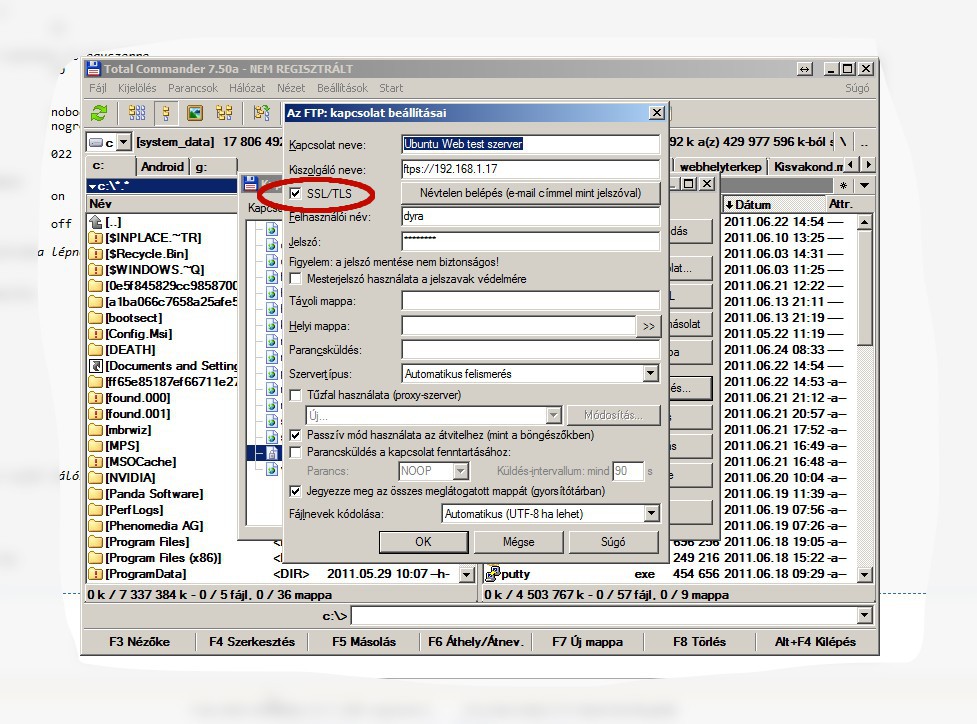Screen dimensions: 977x724
Task: Click the Kiszolgáló neve field
Action: 530,169
